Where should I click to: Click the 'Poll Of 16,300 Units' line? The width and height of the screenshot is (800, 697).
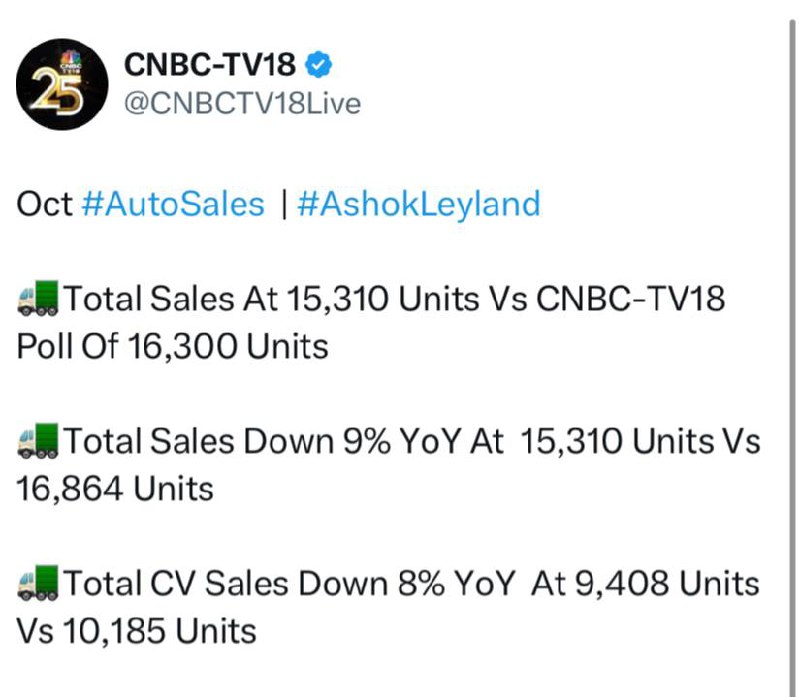(x=172, y=347)
